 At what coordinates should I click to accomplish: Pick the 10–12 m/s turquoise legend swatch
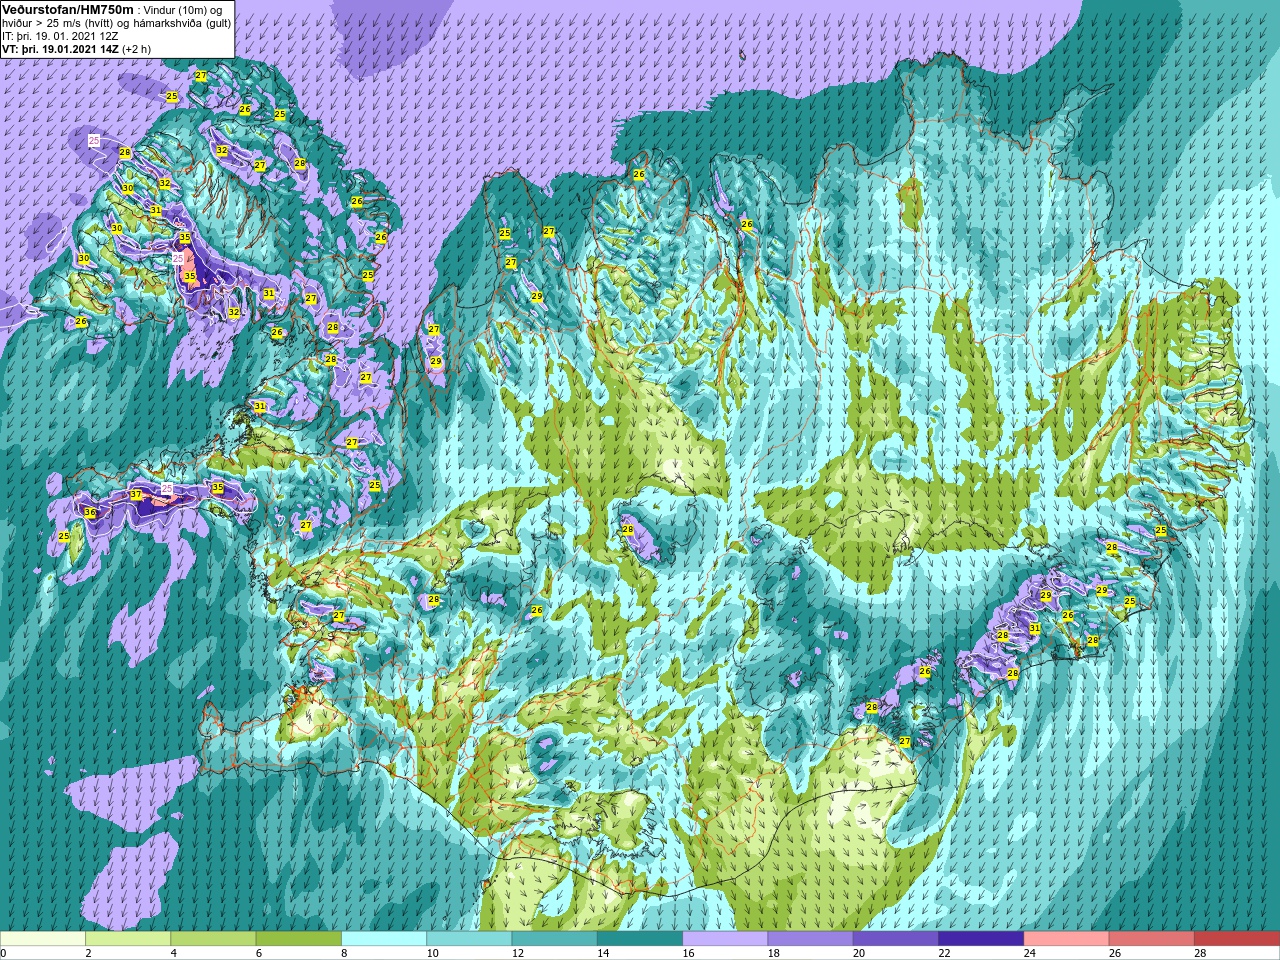pyautogui.click(x=469, y=939)
